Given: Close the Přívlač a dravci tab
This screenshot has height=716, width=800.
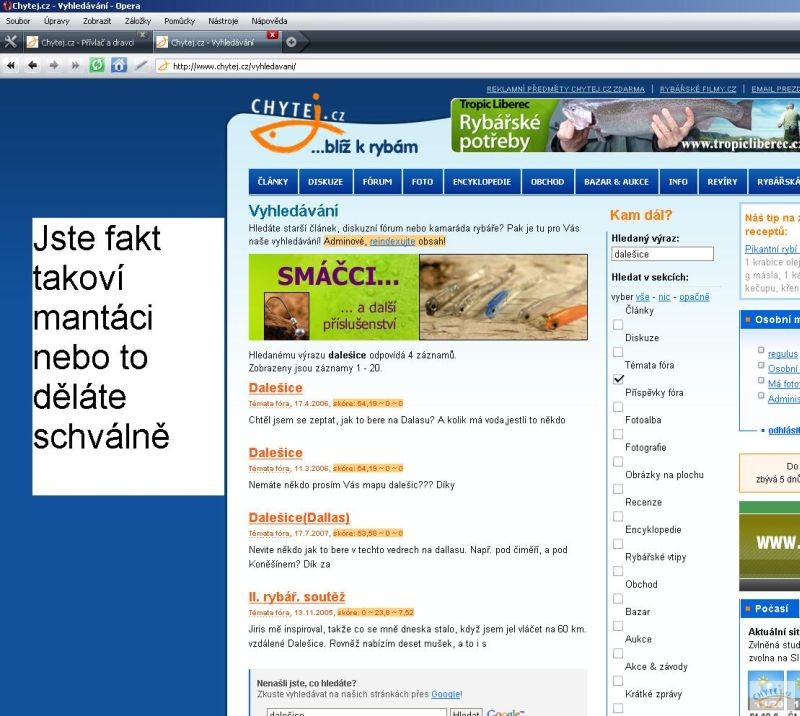Looking at the screenshot, I should (143, 35).
